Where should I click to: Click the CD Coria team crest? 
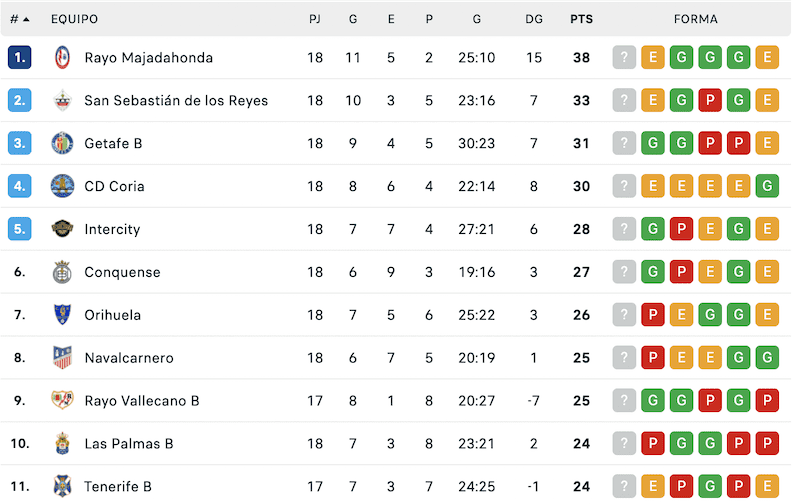(62, 186)
